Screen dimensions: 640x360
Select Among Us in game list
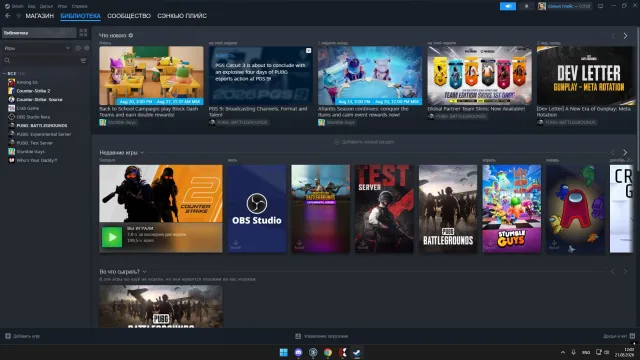[27, 82]
